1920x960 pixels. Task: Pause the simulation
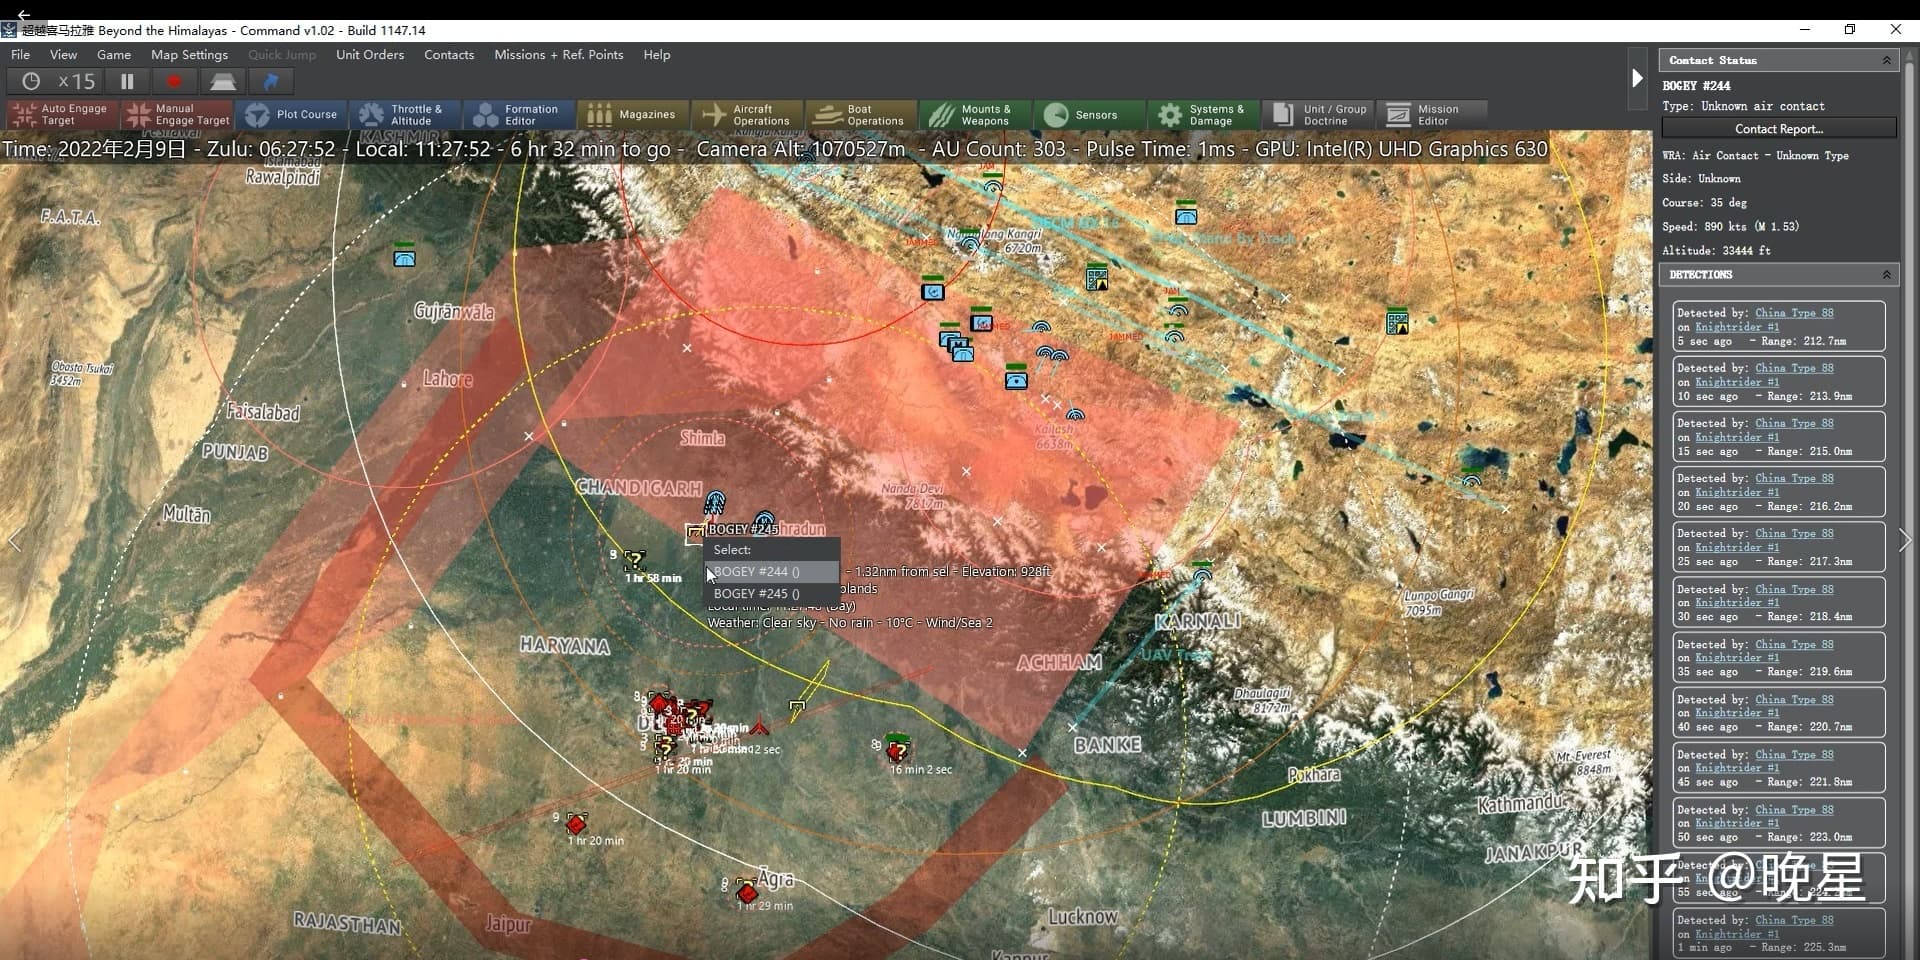click(x=127, y=82)
